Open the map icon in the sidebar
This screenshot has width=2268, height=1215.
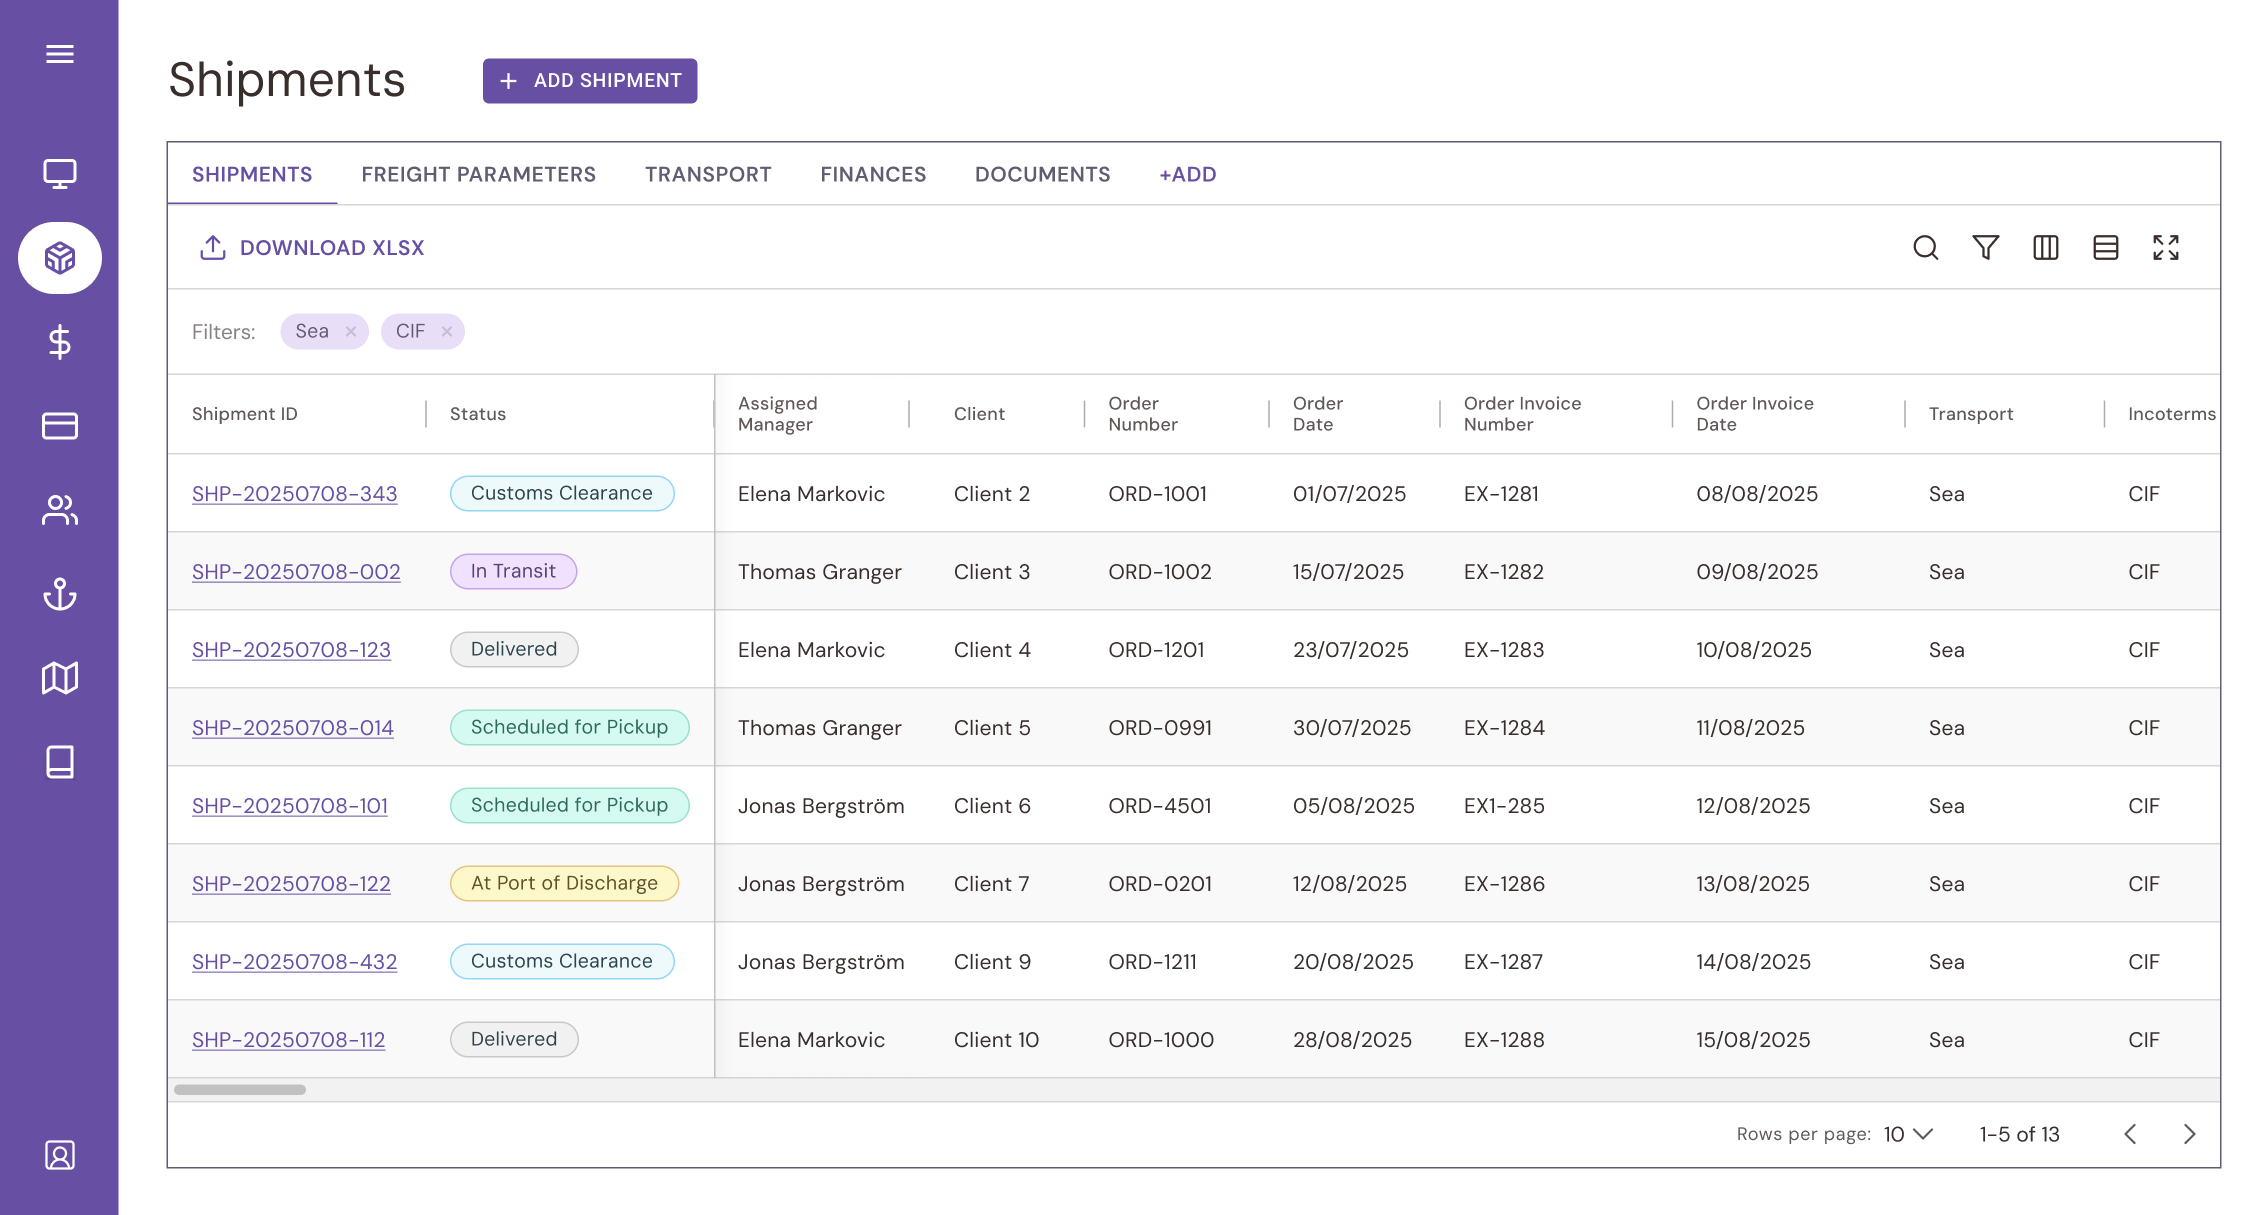tap(60, 678)
